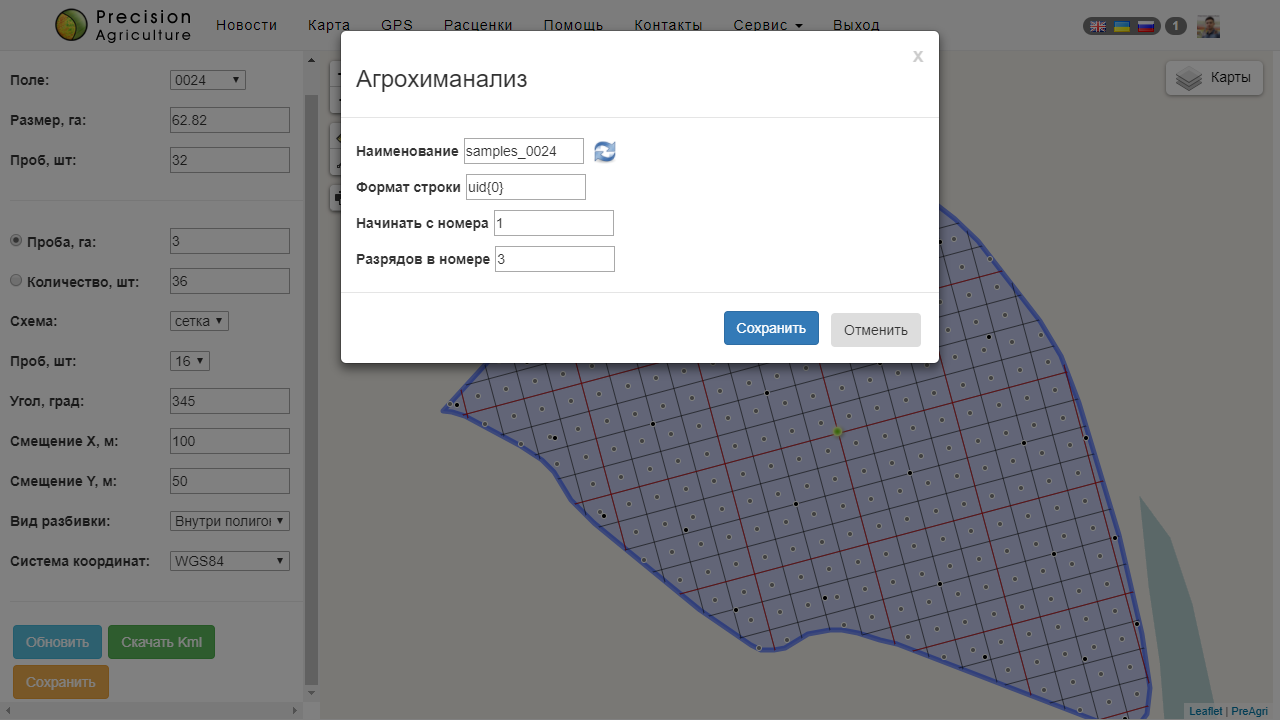Select the Количество, шт radio button
The image size is (1280, 720).
tap(16, 281)
